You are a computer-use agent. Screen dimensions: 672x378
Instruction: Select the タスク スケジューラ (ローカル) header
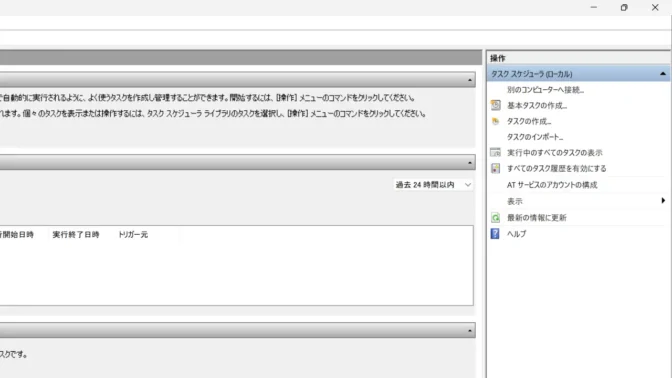tap(531, 74)
